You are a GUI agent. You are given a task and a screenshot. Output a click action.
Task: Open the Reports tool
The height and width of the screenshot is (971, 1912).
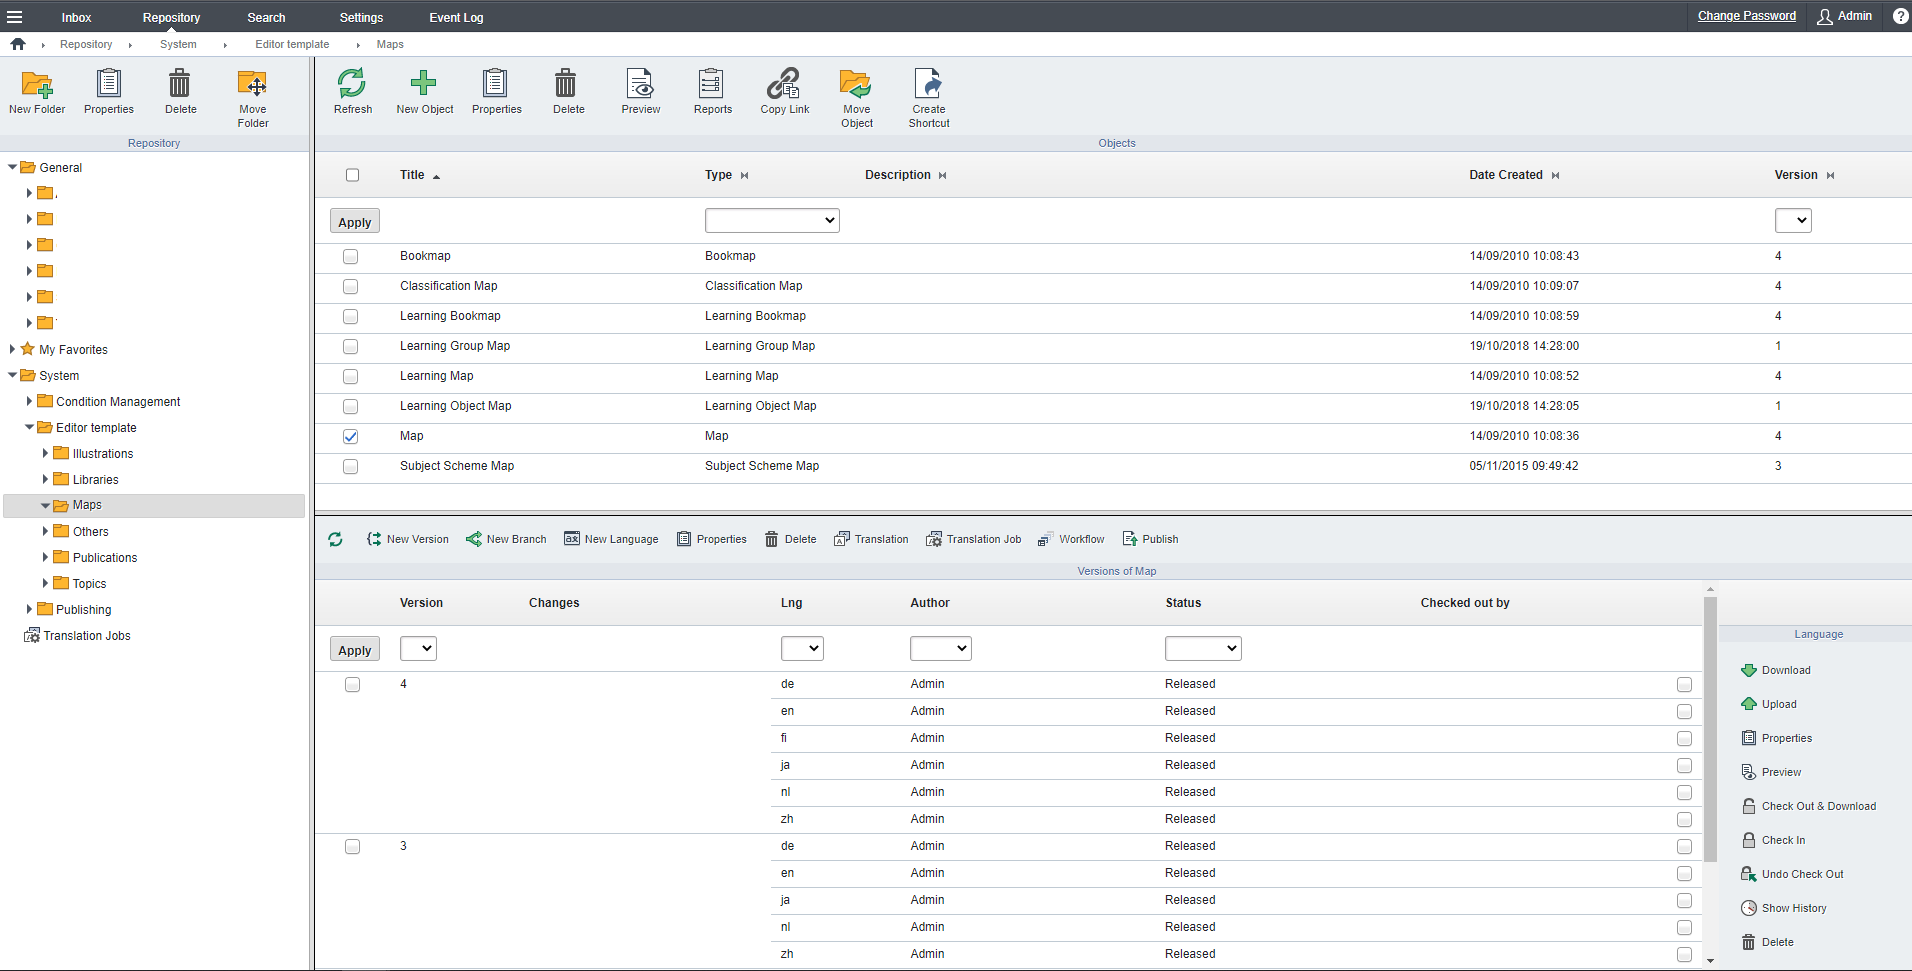(711, 91)
